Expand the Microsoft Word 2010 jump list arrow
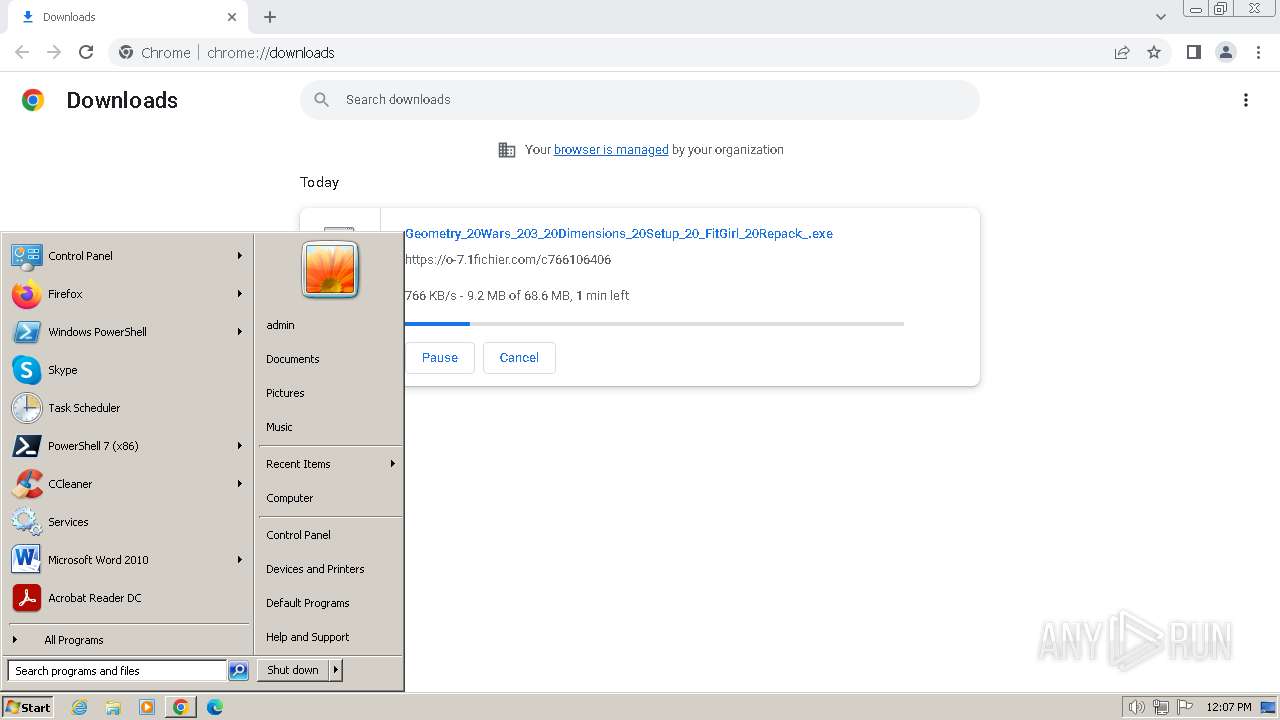Image resolution: width=1280 pixels, height=720 pixels. coord(240,560)
